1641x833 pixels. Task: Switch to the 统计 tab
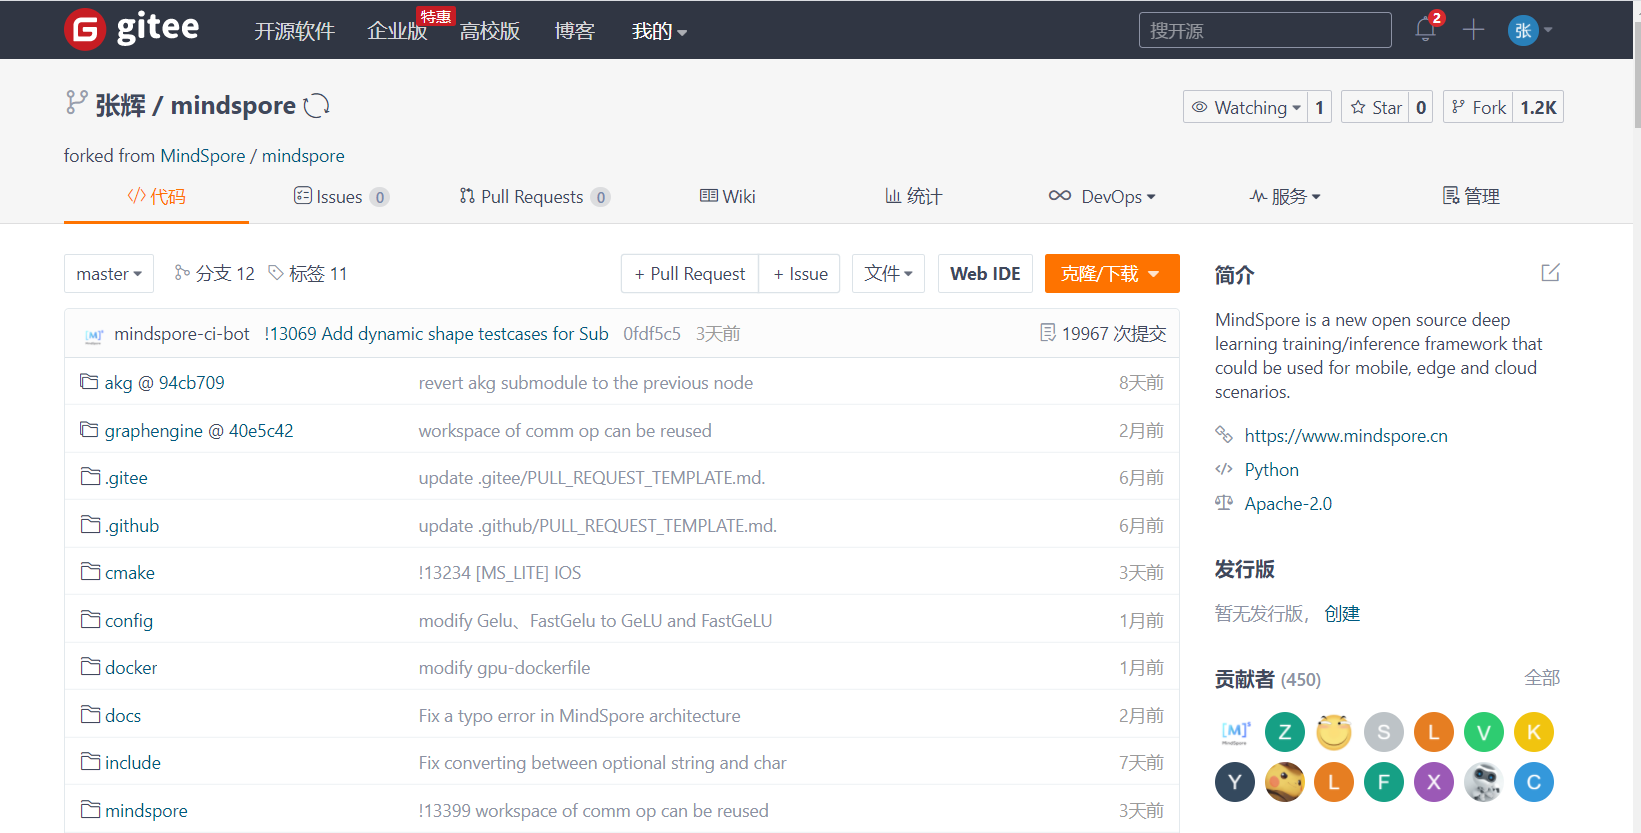914,197
